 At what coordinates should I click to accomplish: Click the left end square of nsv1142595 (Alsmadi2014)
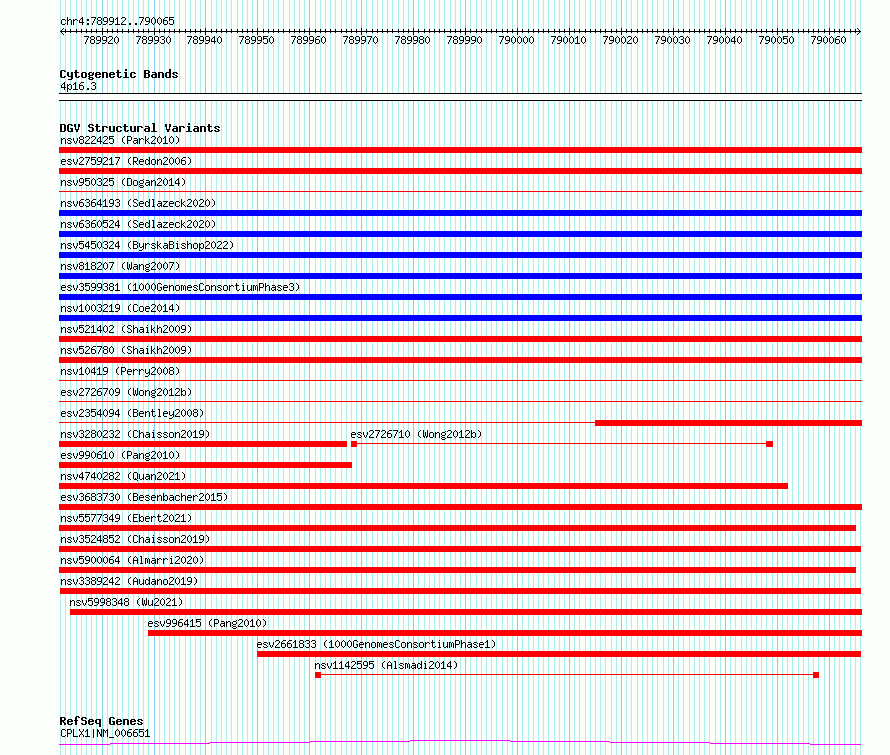(318, 675)
